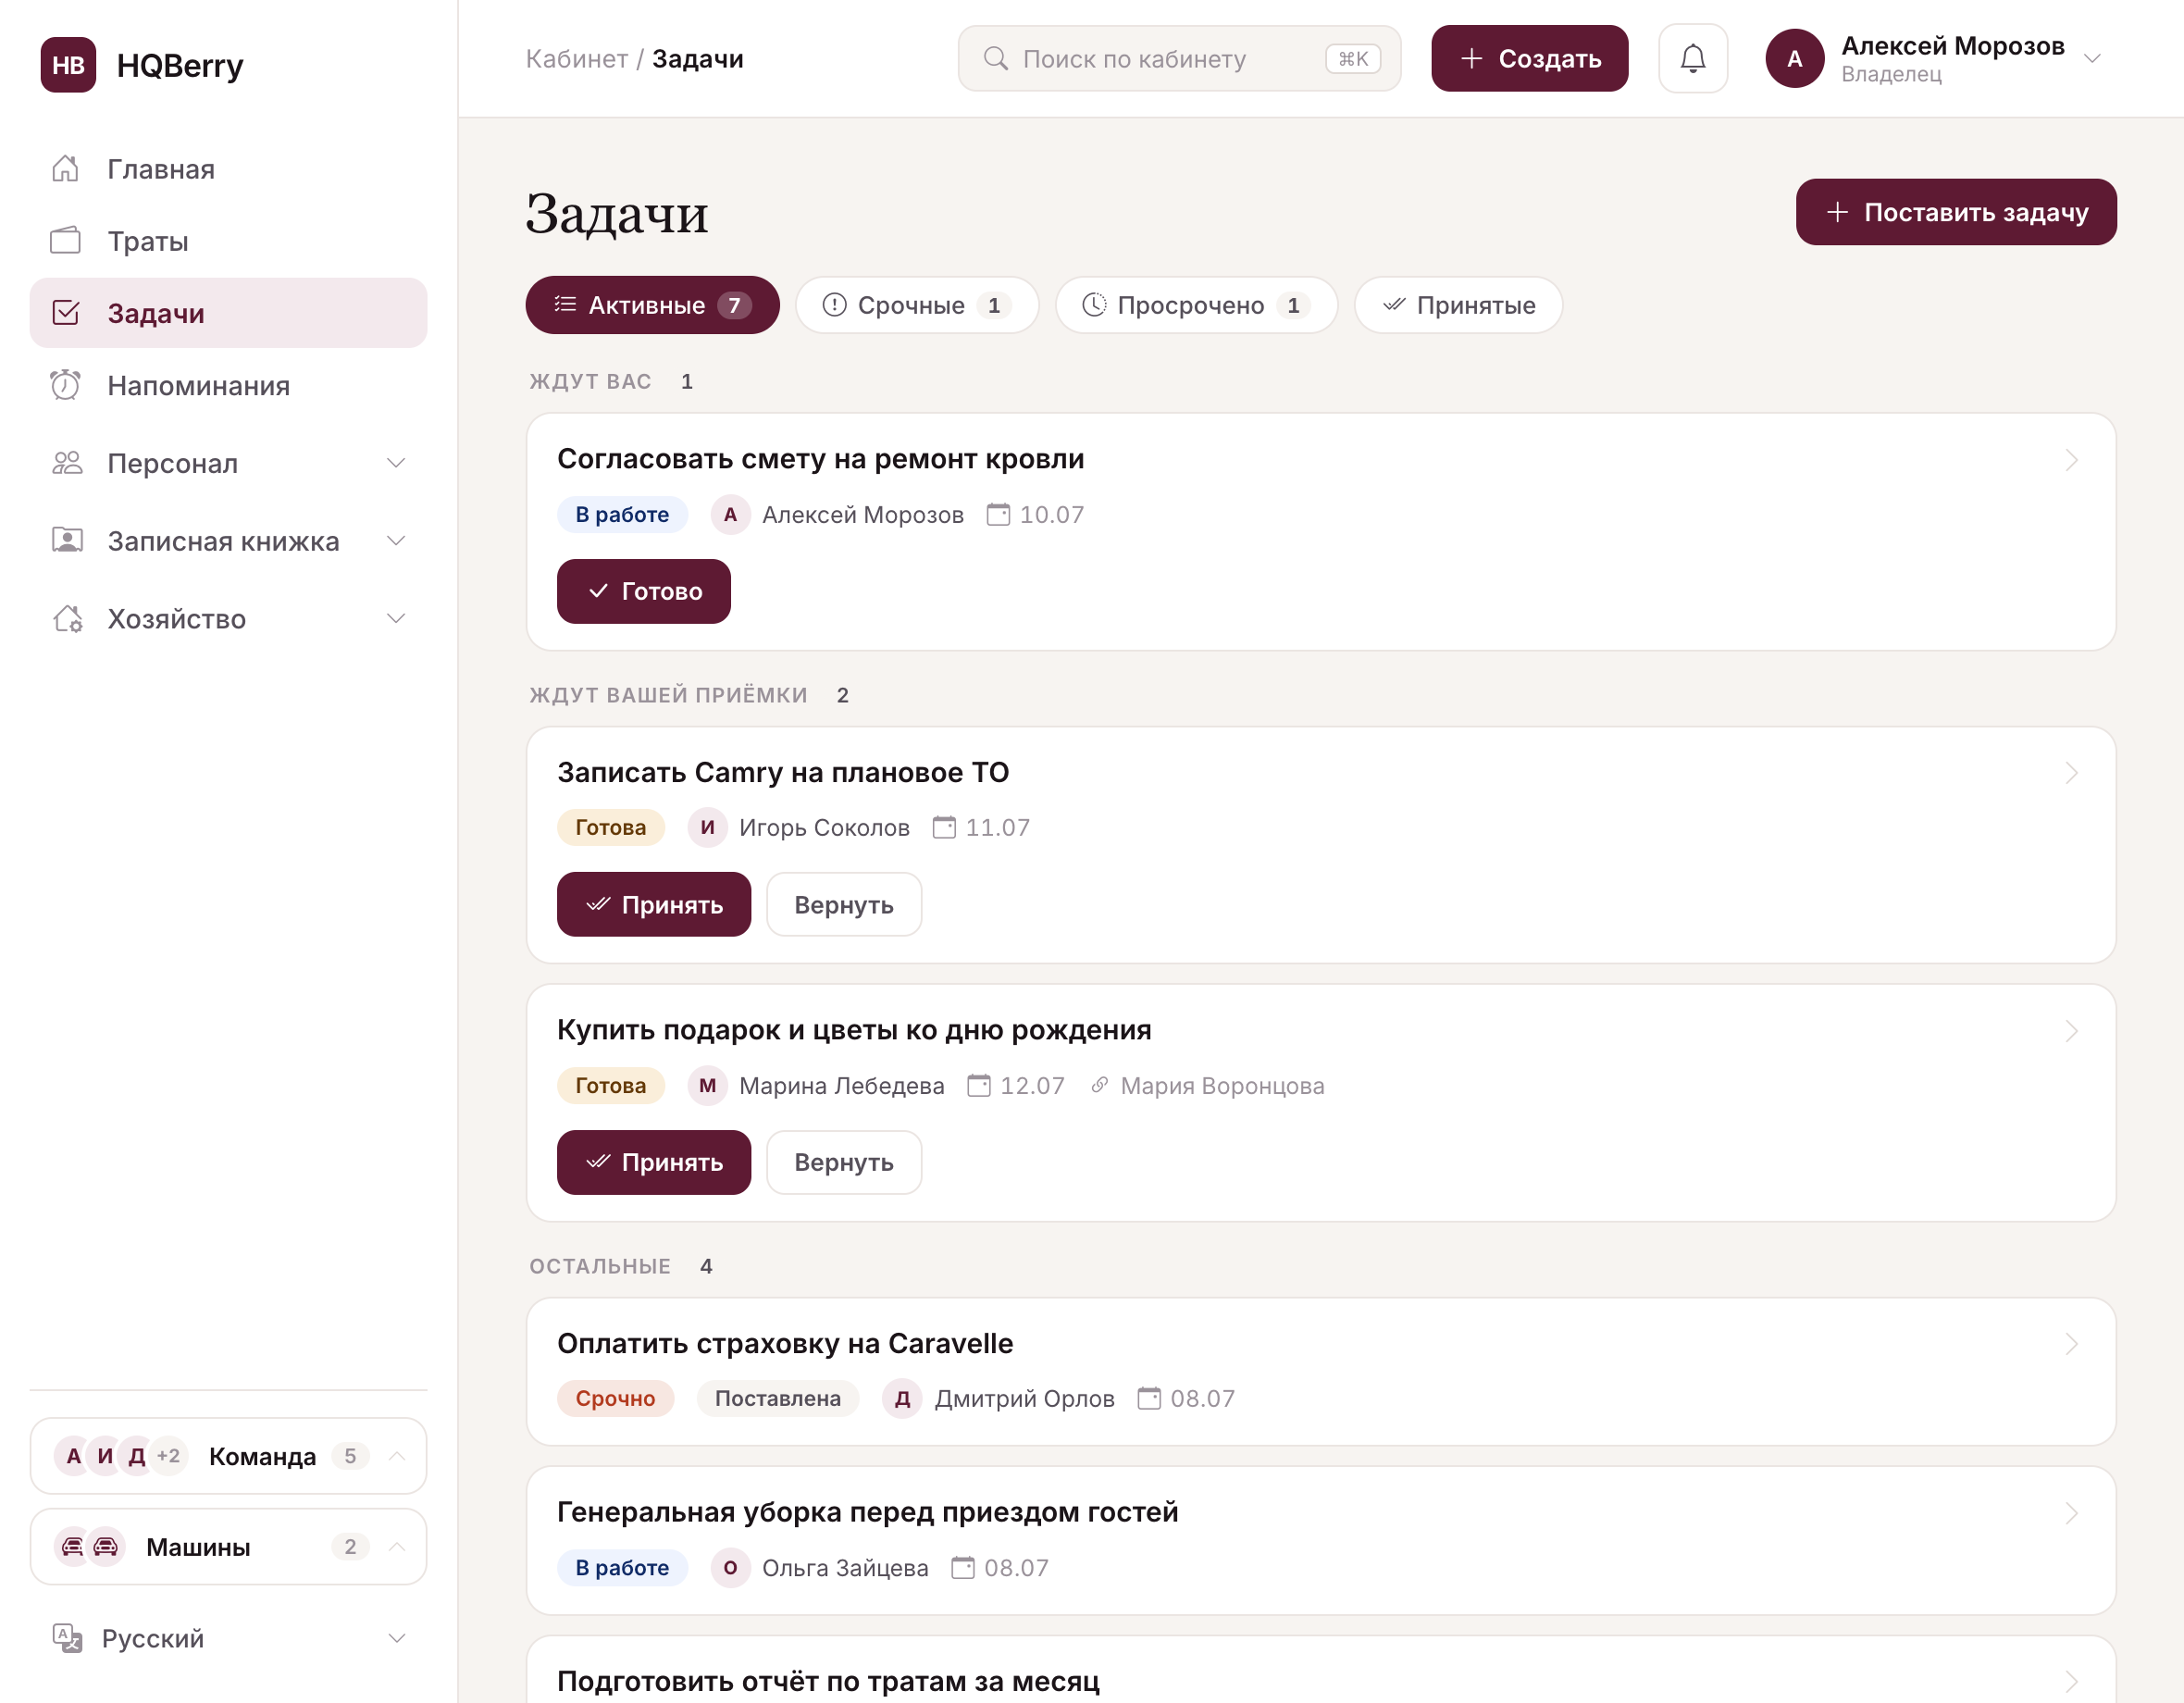Screen dimensions: 2184x1703
Task: Click Принять on the Camry task
Action: (x=653, y=905)
